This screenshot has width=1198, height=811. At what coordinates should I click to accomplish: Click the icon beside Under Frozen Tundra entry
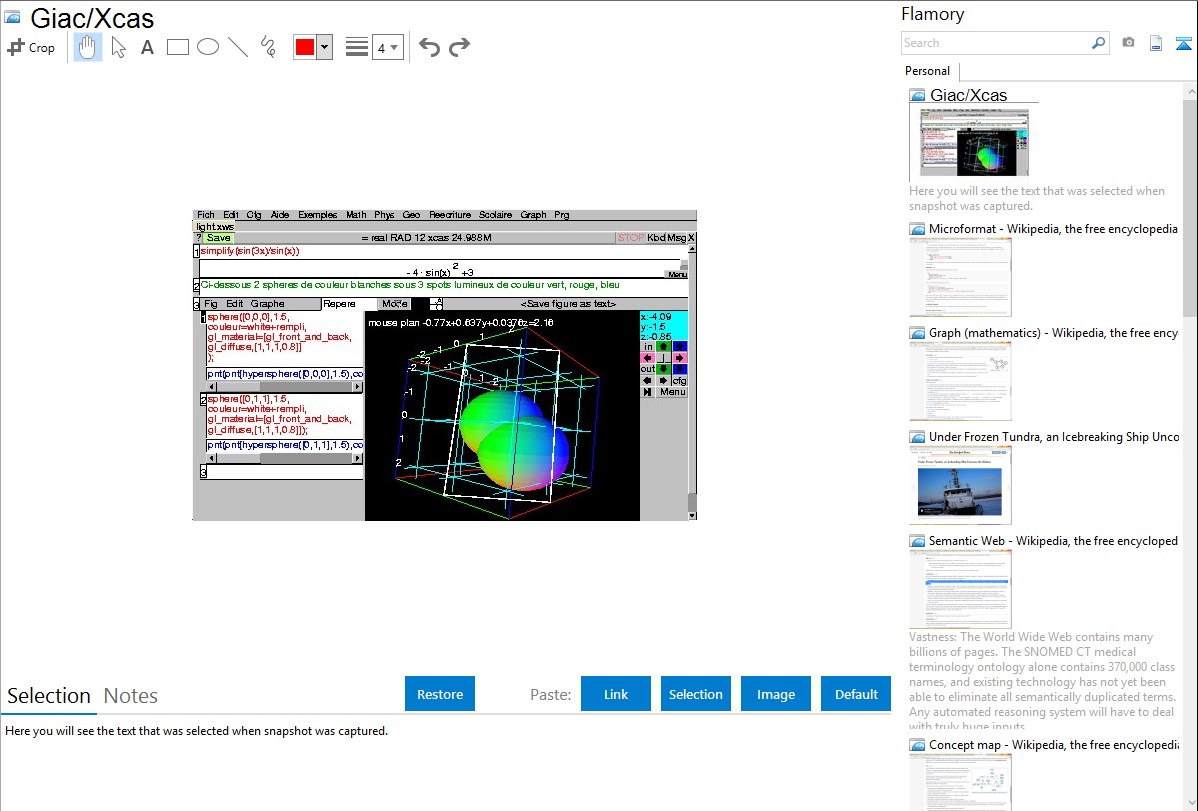click(x=917, y=436)
